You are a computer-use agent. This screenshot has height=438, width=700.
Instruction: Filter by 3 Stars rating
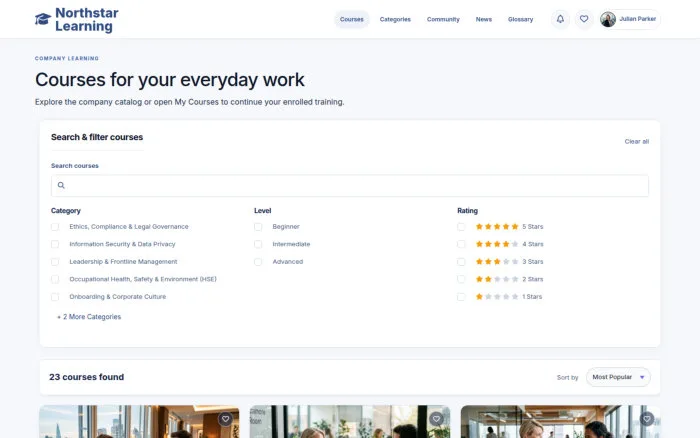(461, 262)
